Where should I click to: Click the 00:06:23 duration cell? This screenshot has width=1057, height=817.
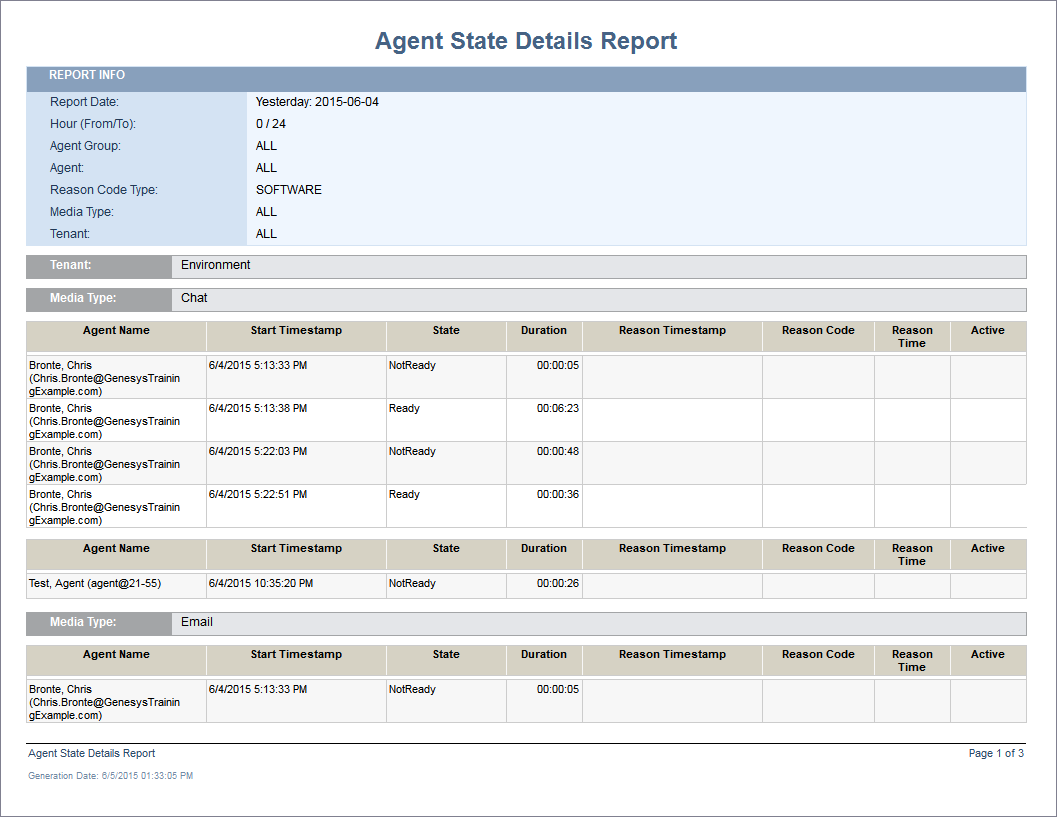[557, 408]
